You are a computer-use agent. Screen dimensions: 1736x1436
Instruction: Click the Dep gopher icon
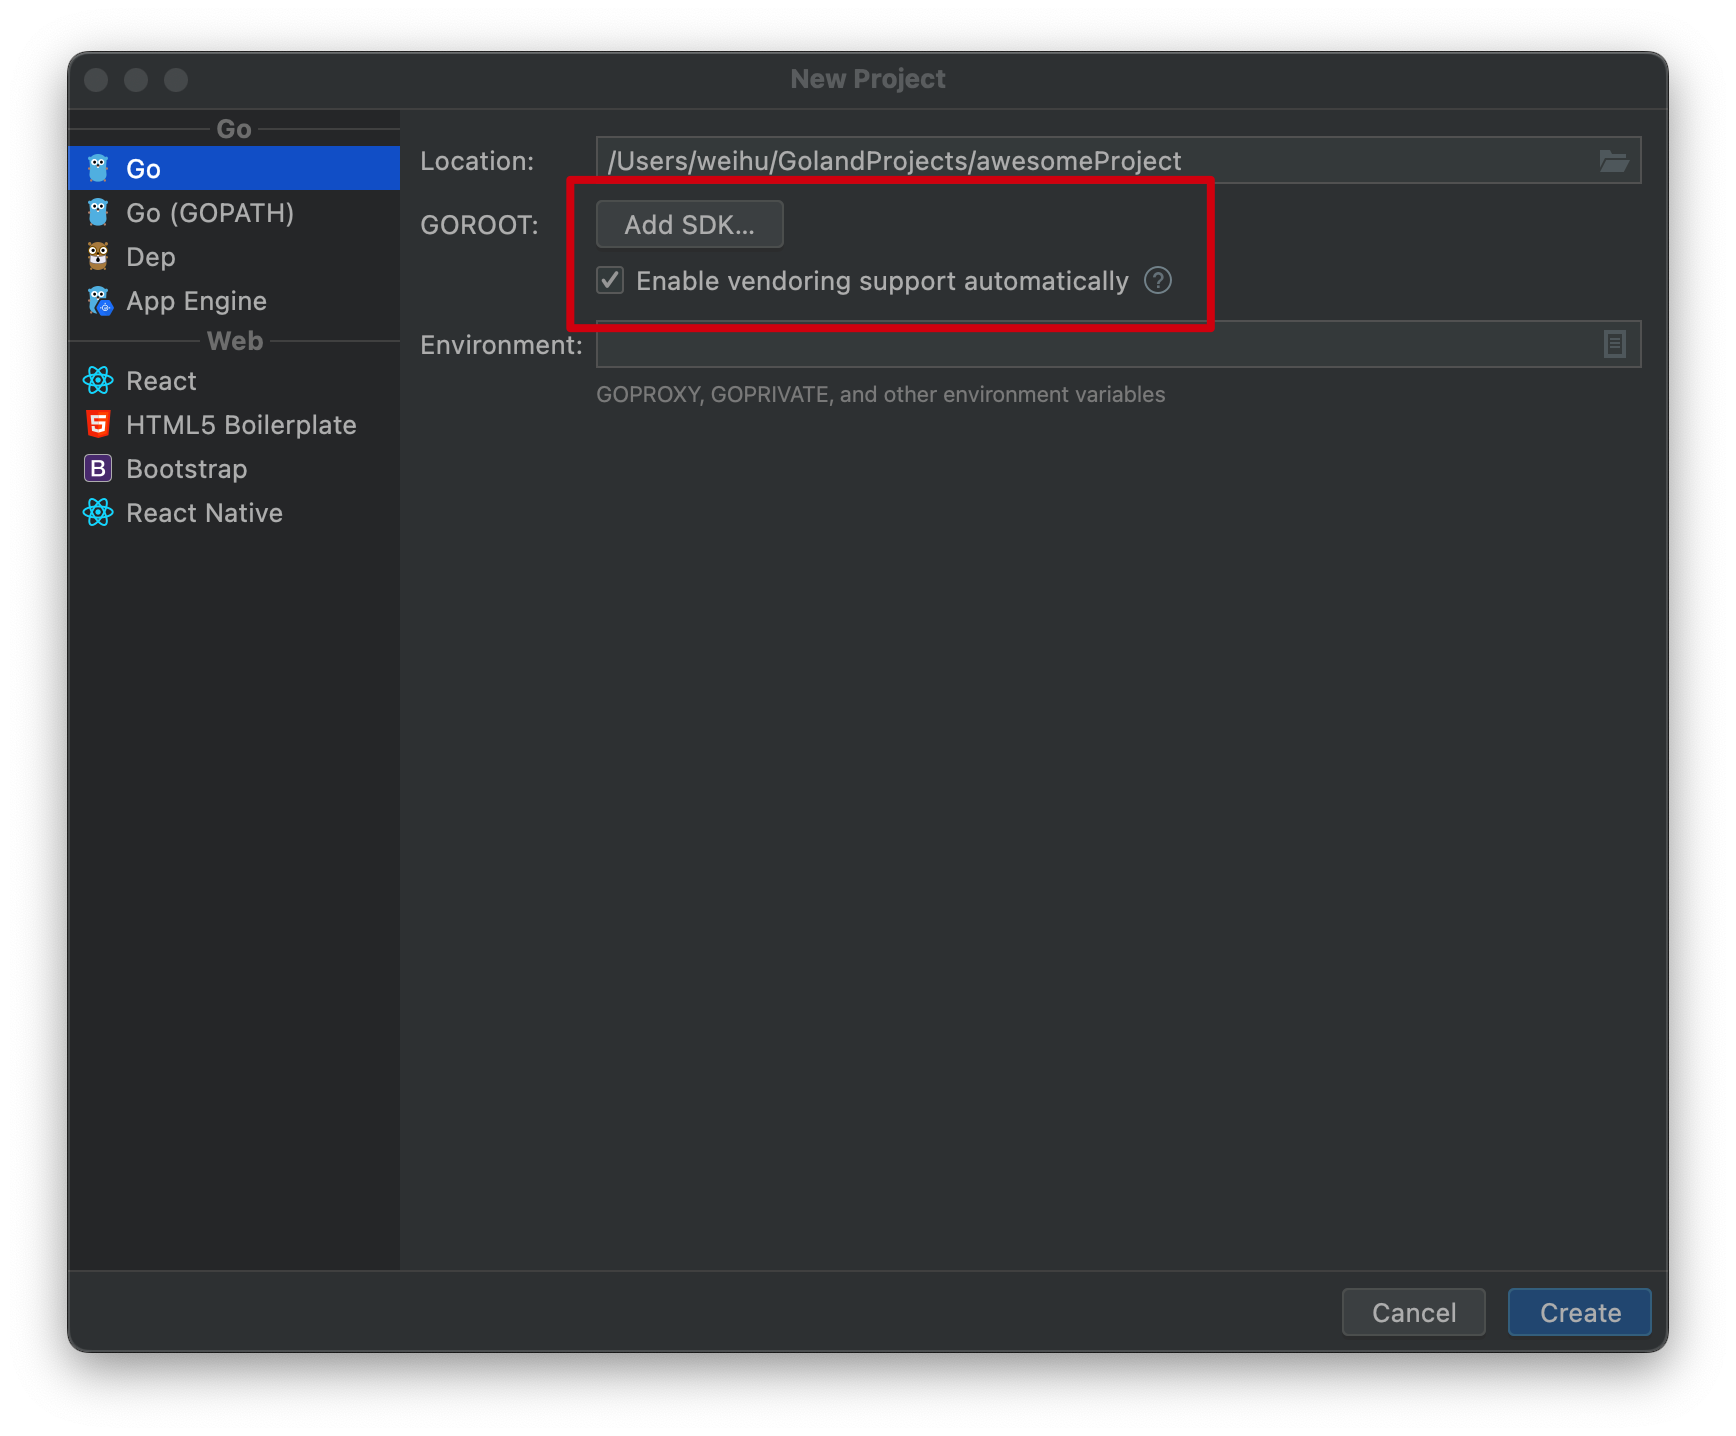pyautogui.click(x=98, y=256)
